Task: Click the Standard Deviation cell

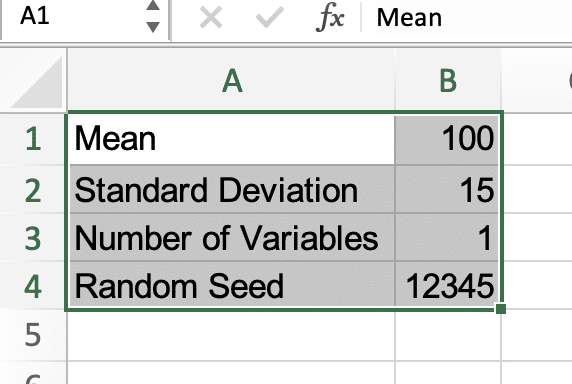Action: click(x=232, y=189)
